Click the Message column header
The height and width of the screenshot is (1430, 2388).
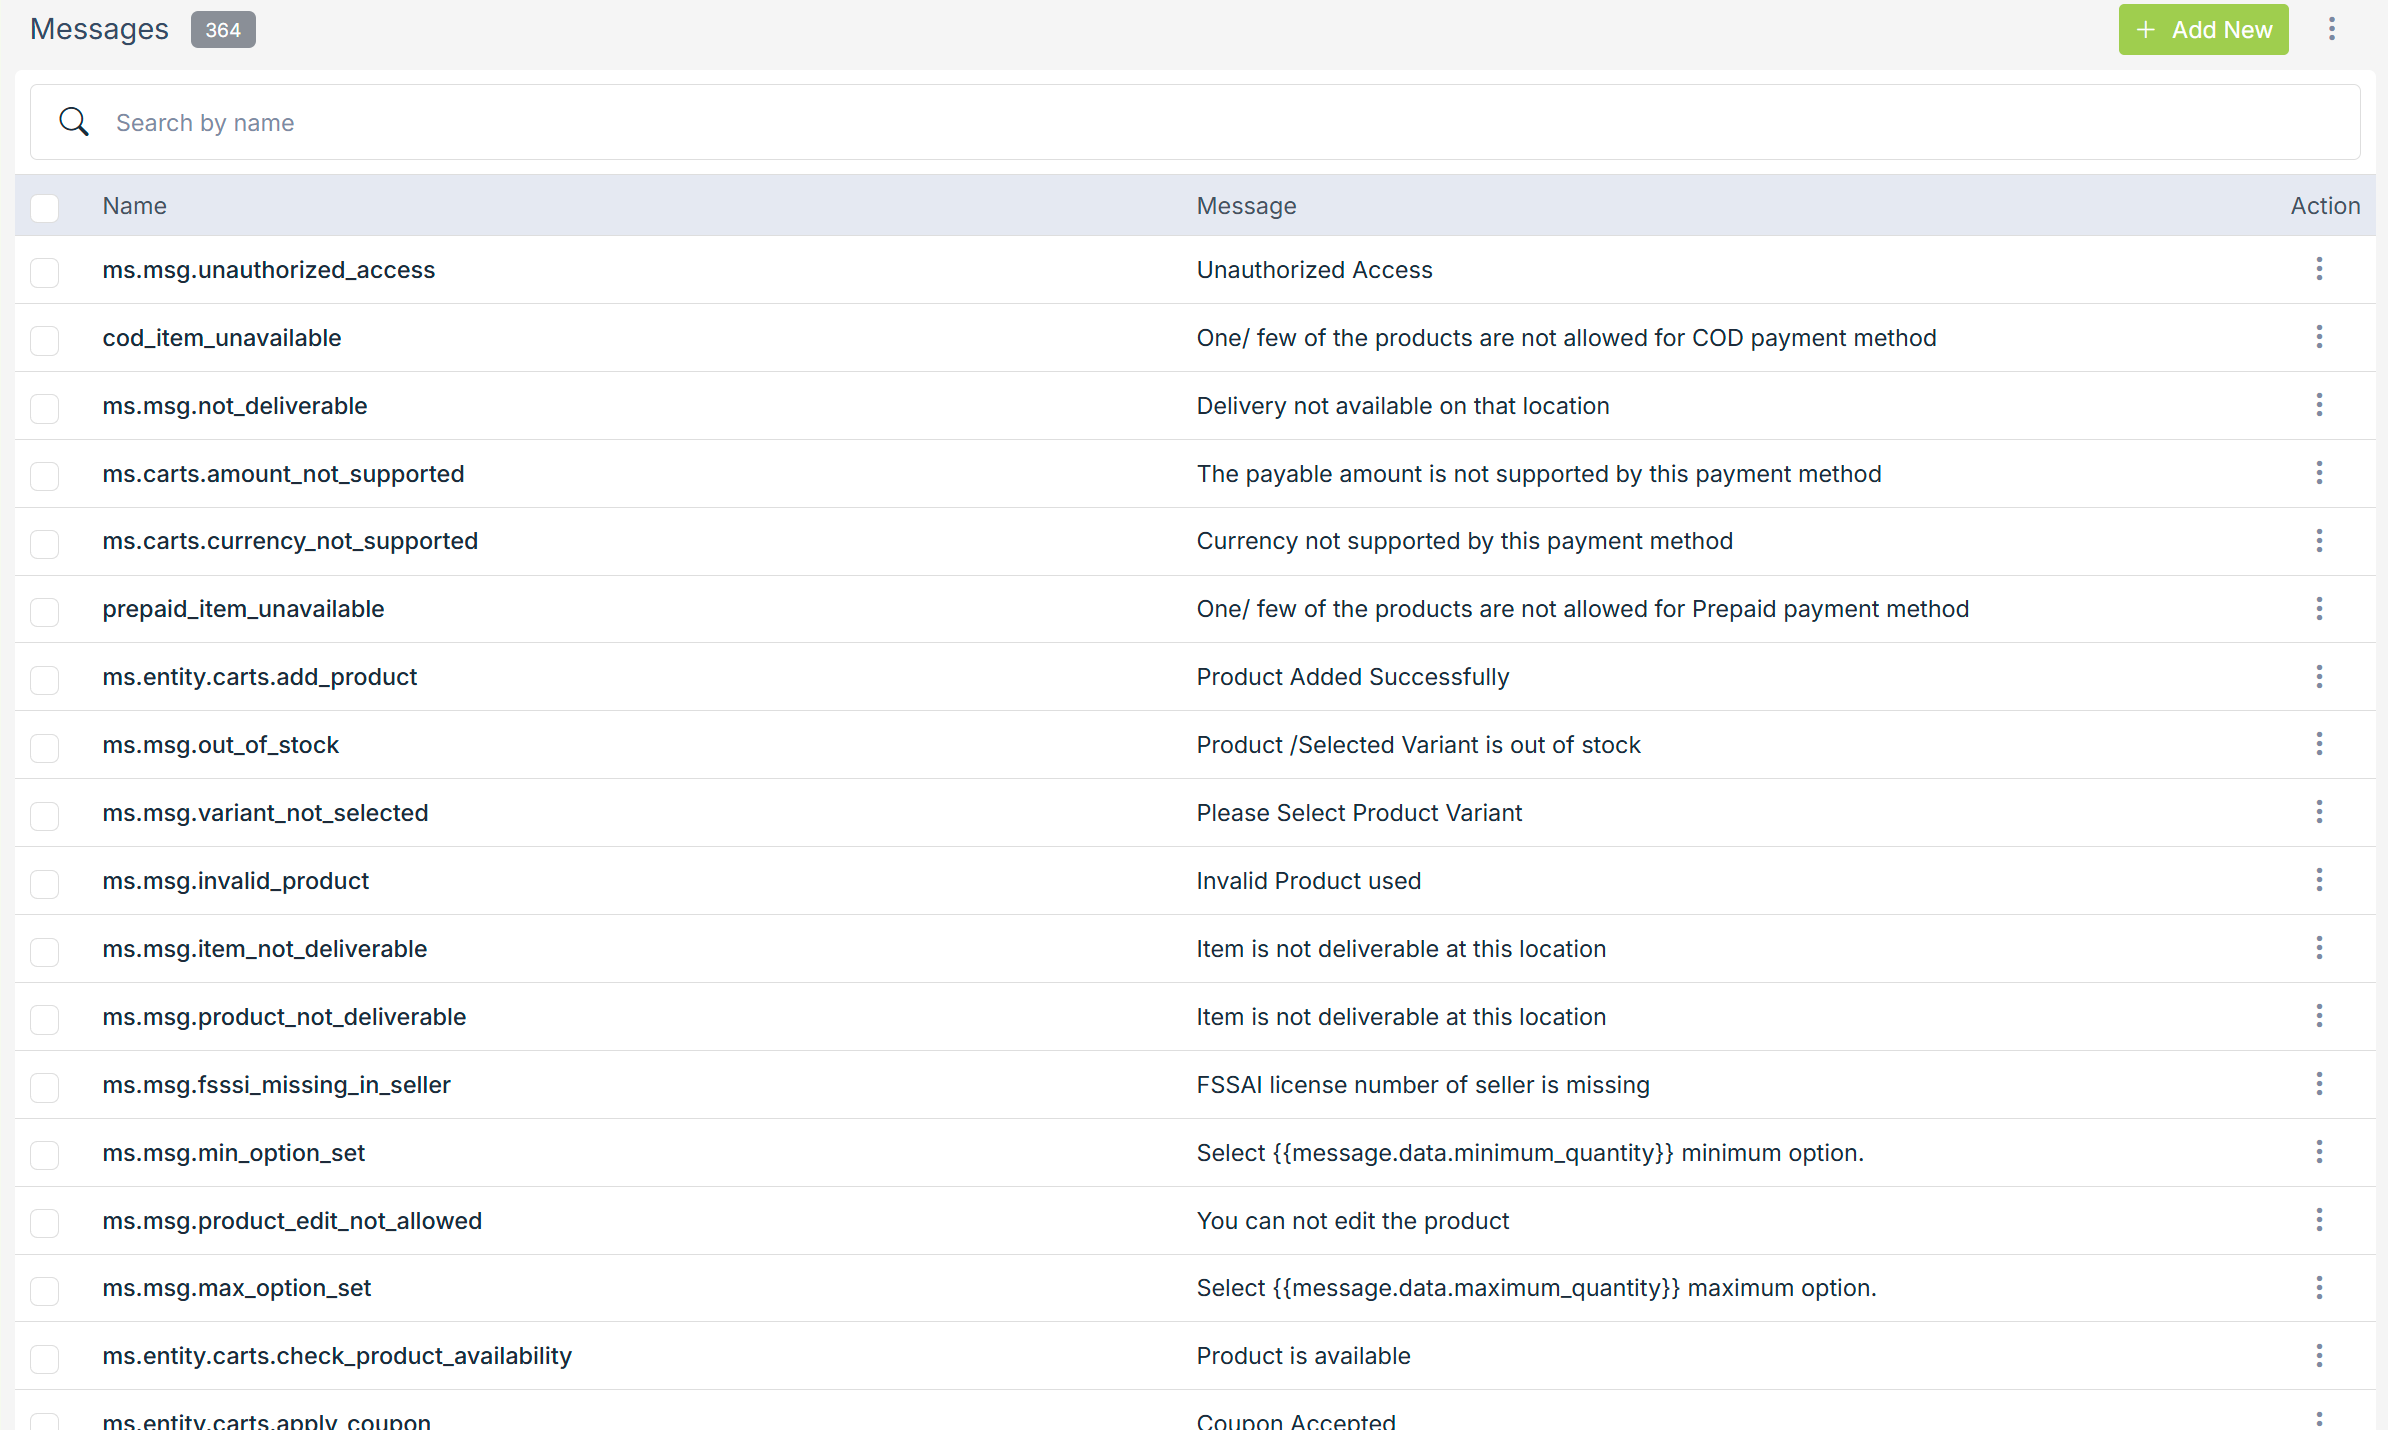(1246, 206)
